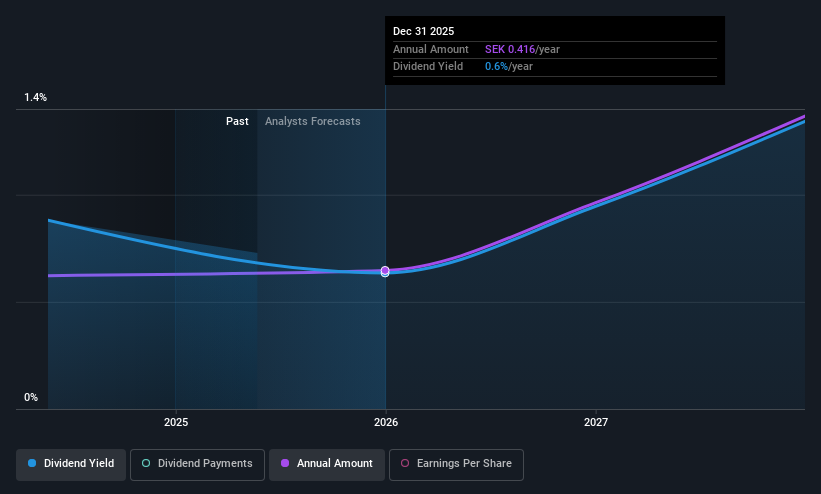Toggle the Dividend Payments series
Screen dimensions: 821x494
click(x=197, y=464)
